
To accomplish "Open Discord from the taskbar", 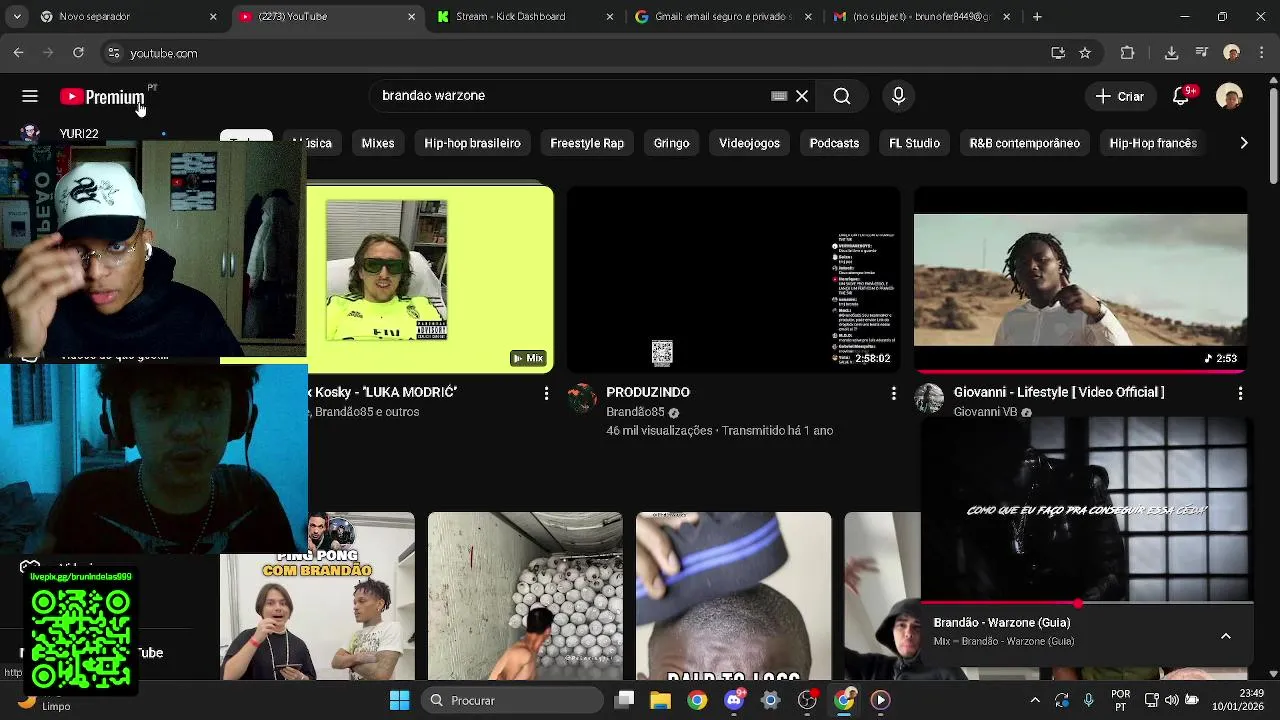I will [x=734, y=700].
